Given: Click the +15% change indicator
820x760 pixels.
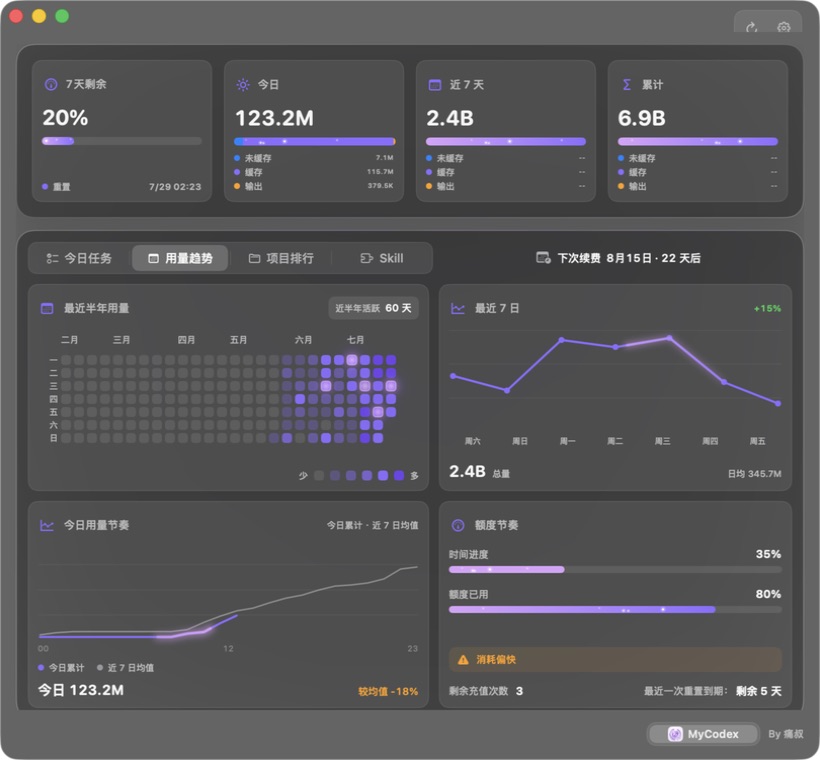Looking at the screenshot, I should [x=767, y=309].
